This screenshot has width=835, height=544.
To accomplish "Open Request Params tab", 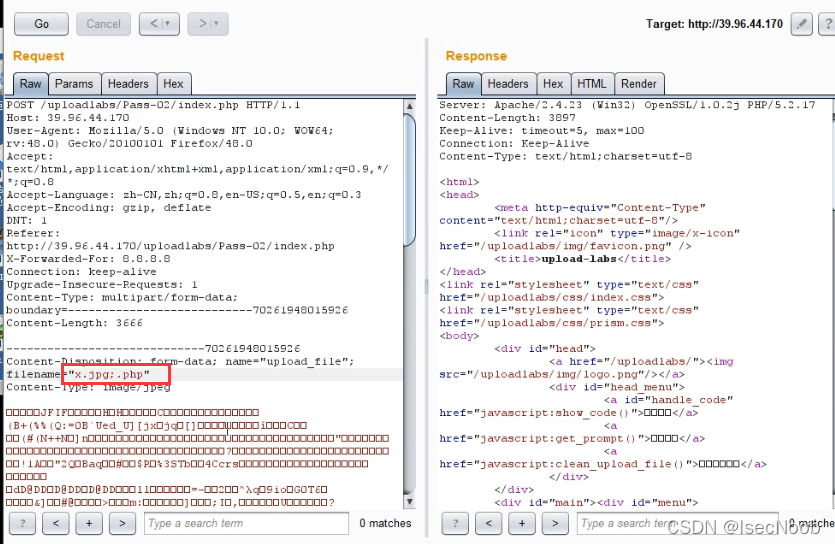I will click(74, 84).
